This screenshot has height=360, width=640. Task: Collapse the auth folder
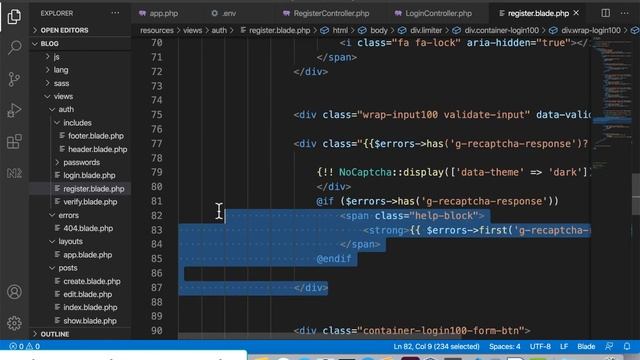(66, 109)
